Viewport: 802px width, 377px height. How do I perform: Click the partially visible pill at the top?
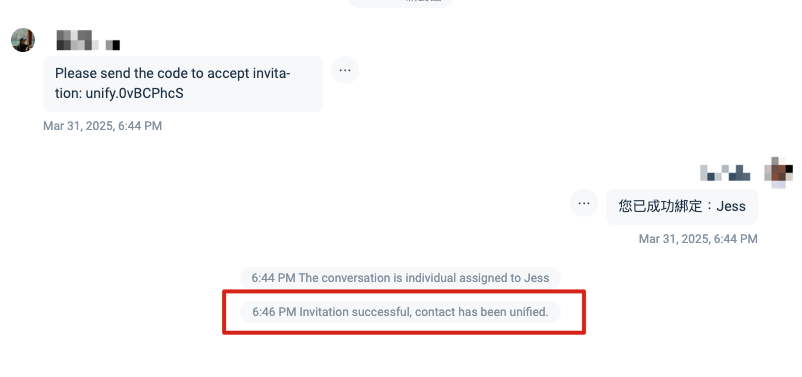(400, 3)
